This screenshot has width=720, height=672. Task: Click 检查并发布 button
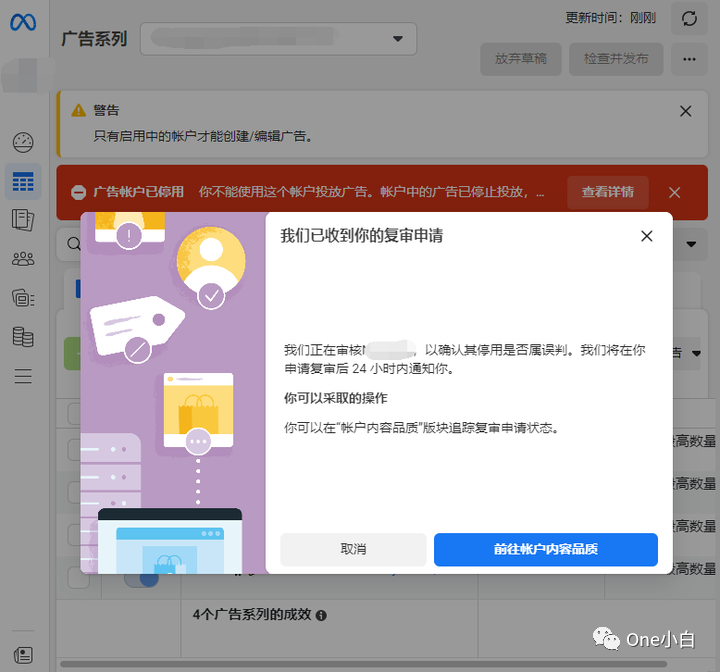point(616,59)
